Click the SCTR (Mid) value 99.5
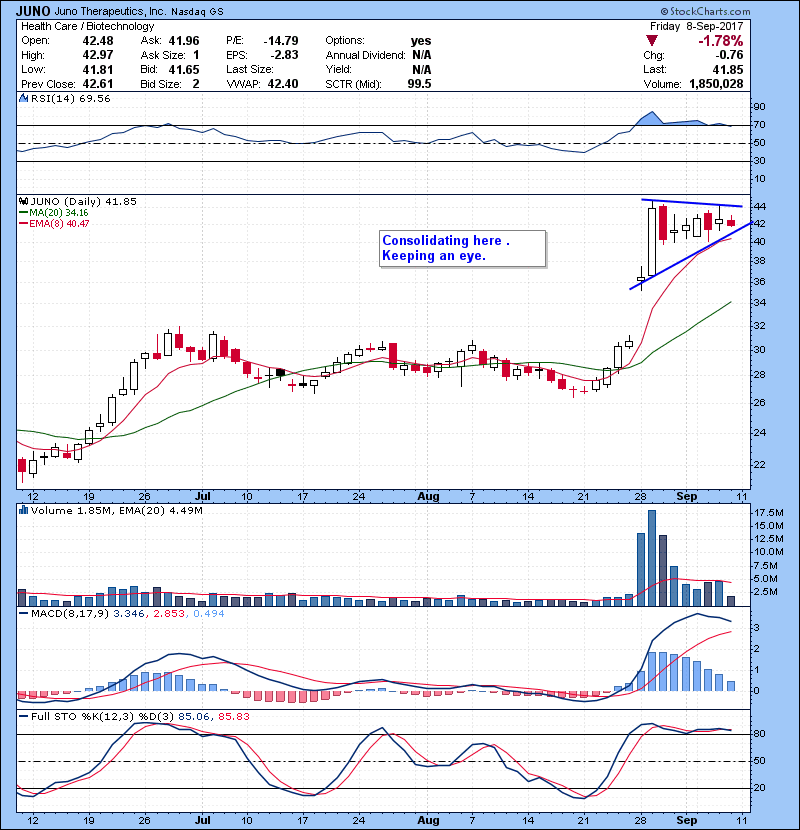The image size is (800, 830). click(419, 84)
